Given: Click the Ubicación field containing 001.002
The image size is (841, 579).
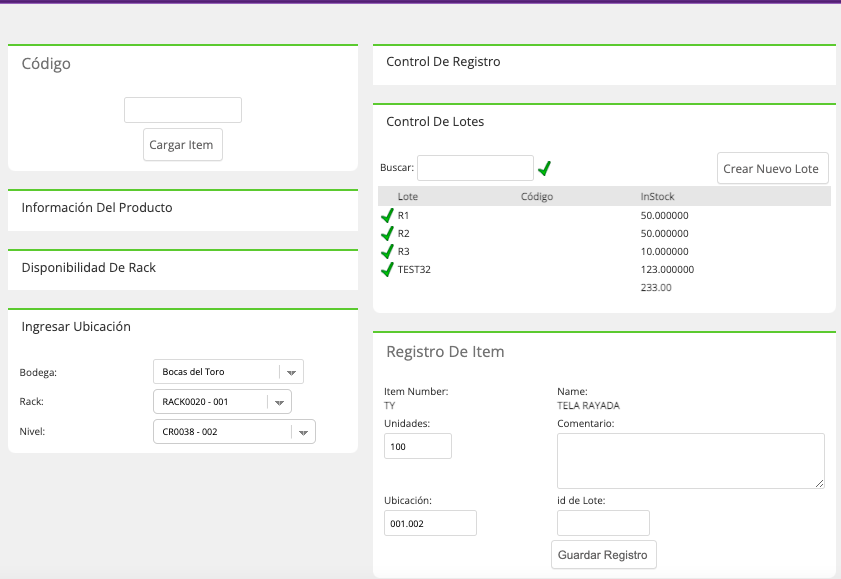Looking at the screenshot, I should [x=430, y=523].
